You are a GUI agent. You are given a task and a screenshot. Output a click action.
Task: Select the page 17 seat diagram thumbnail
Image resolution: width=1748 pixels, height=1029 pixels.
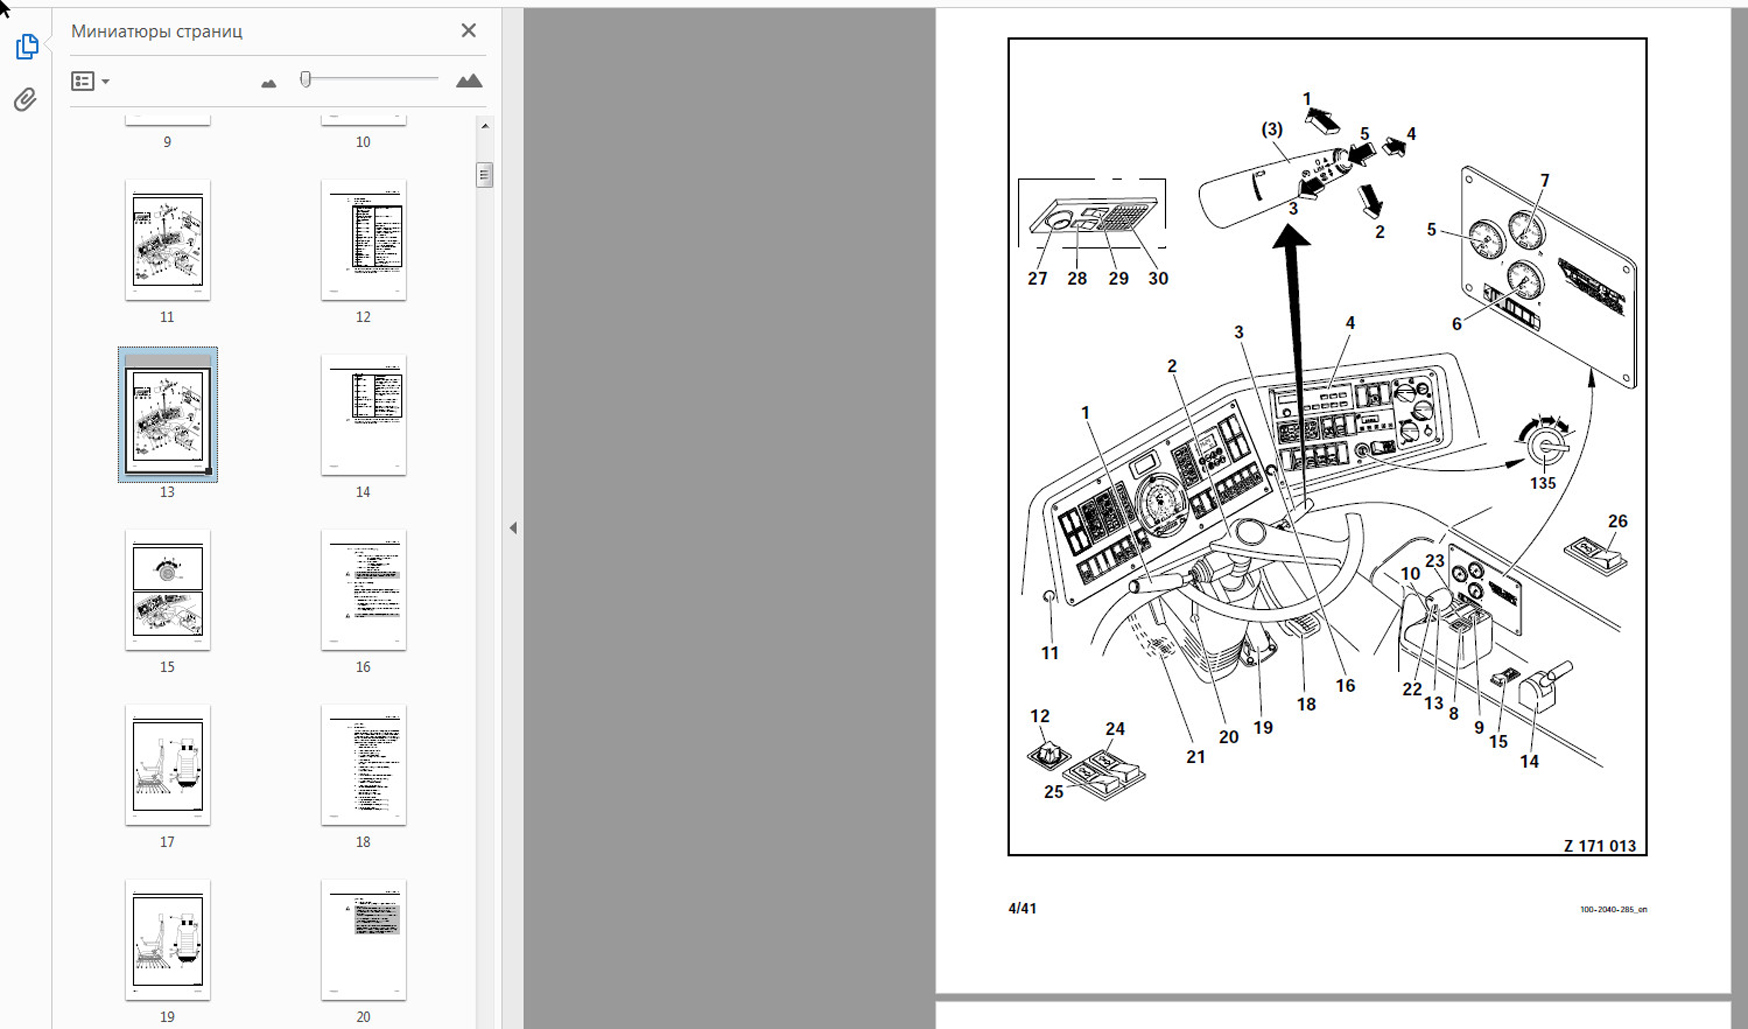[167, 765]
